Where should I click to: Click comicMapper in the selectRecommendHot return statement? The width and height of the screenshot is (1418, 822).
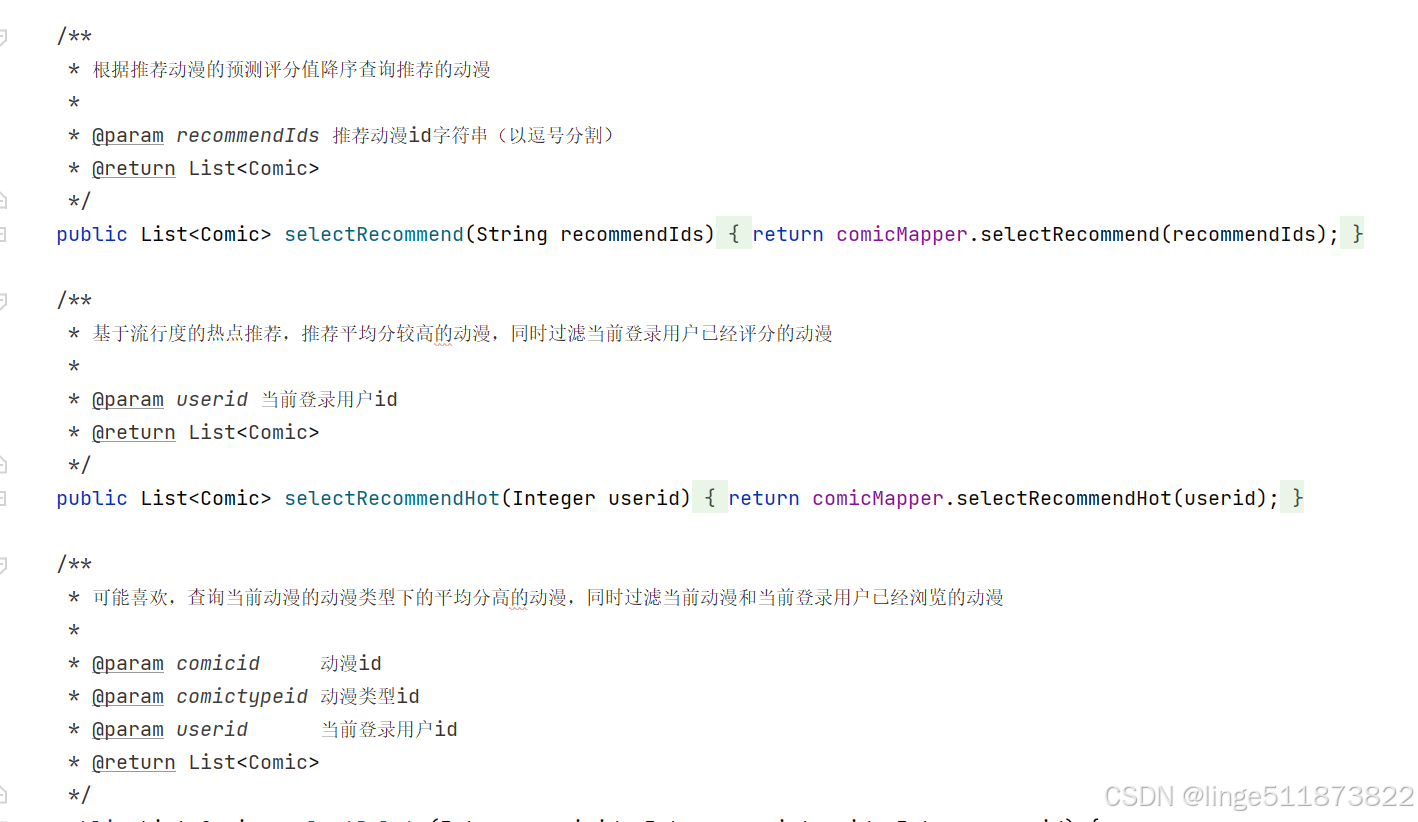coord(878,498)
